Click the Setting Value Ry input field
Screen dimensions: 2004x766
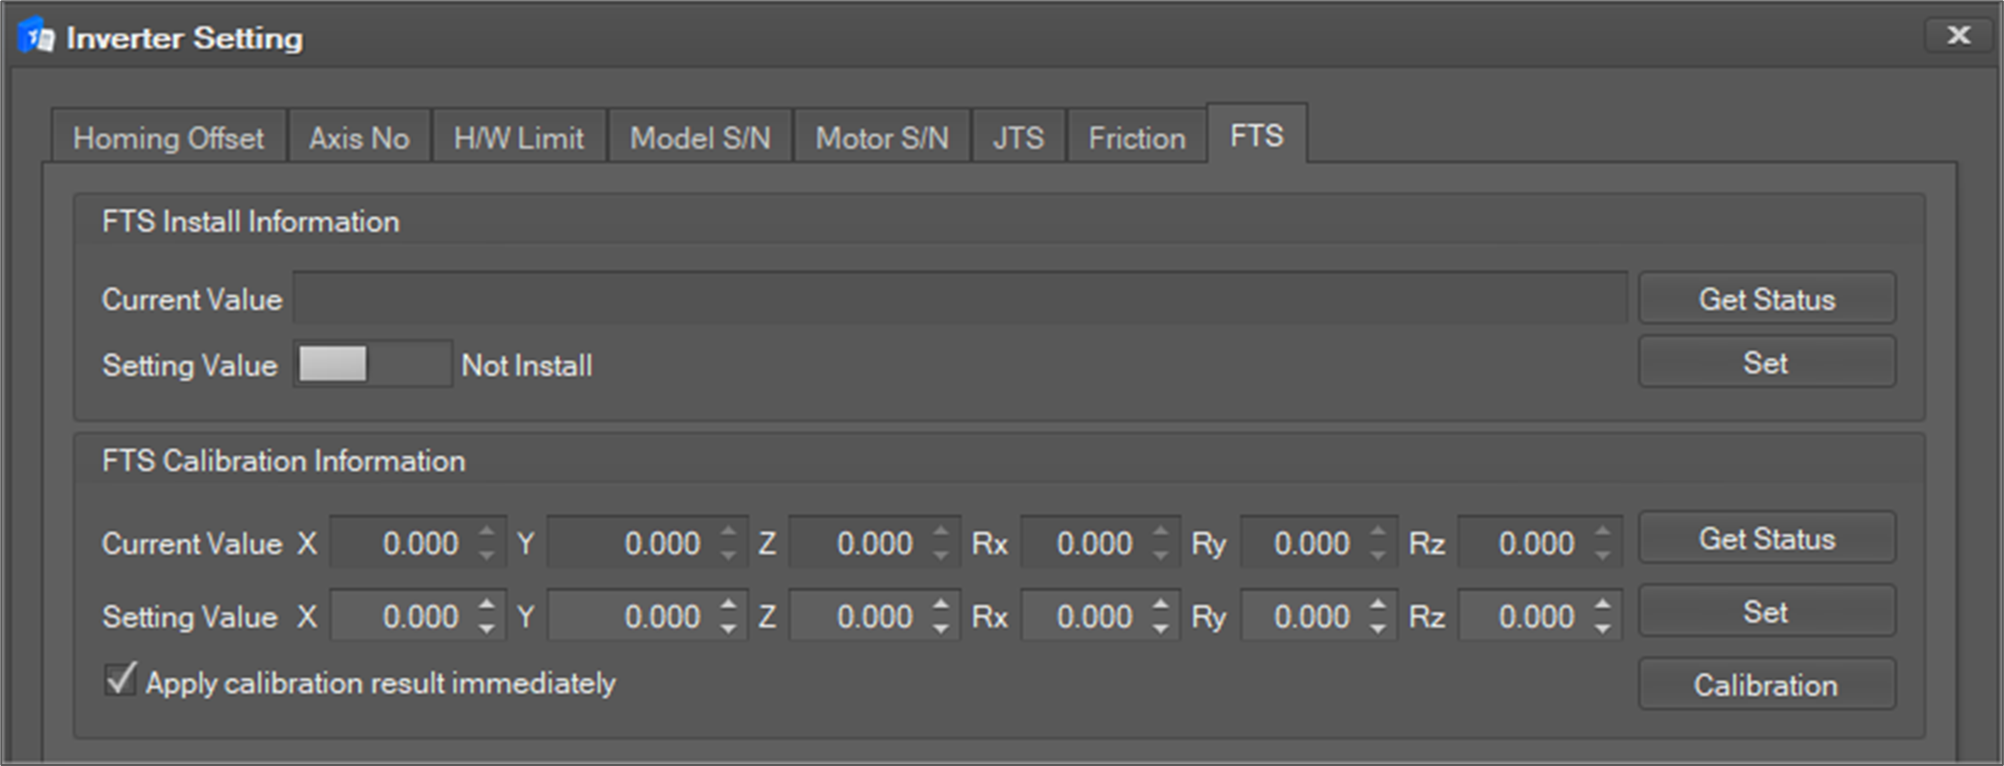point(1301,616)
